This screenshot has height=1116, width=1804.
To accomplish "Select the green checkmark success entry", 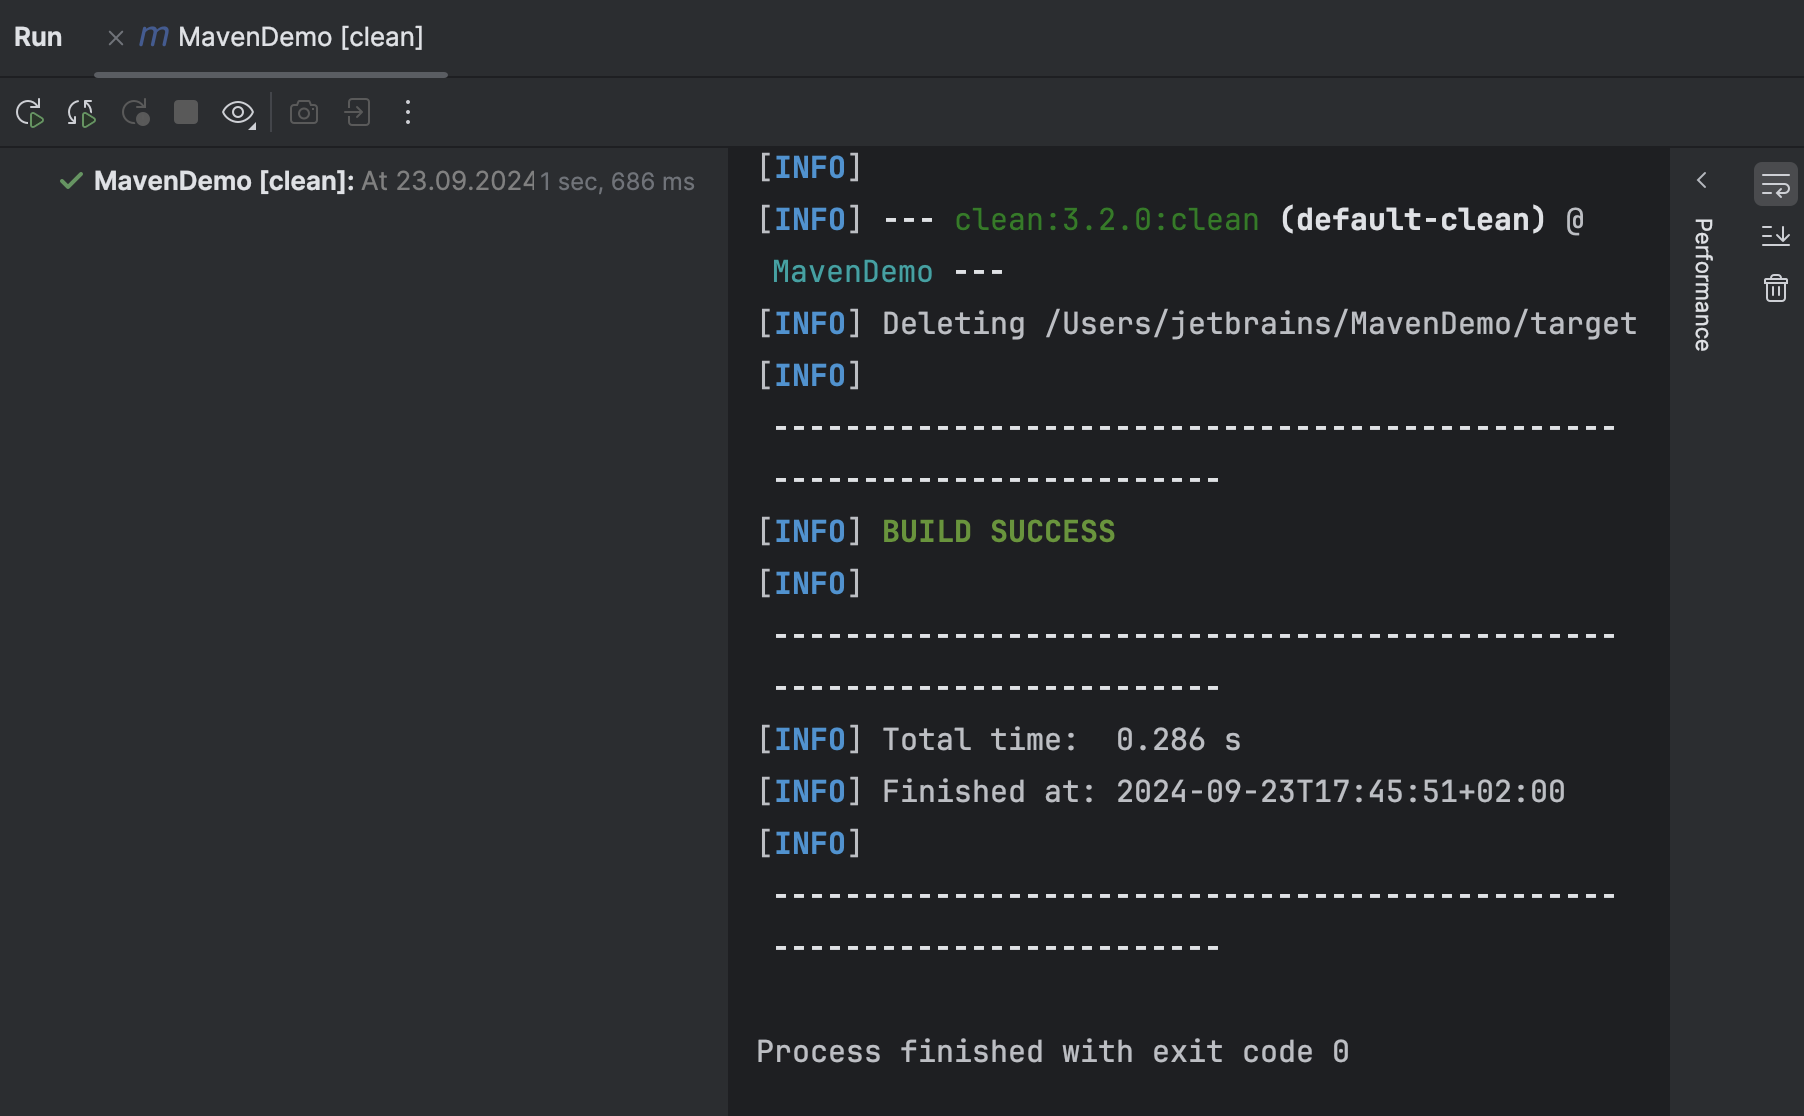I will (69, 181).
